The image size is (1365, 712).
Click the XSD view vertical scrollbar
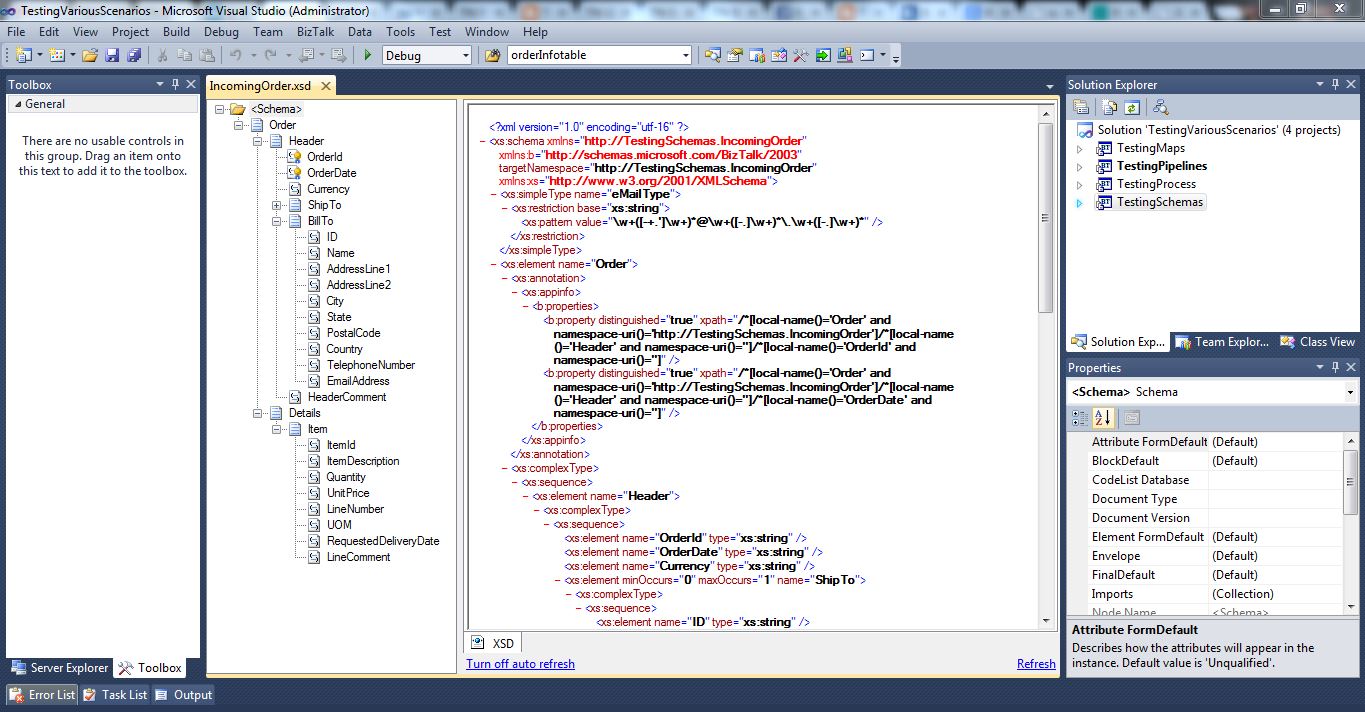point(1045,369)
